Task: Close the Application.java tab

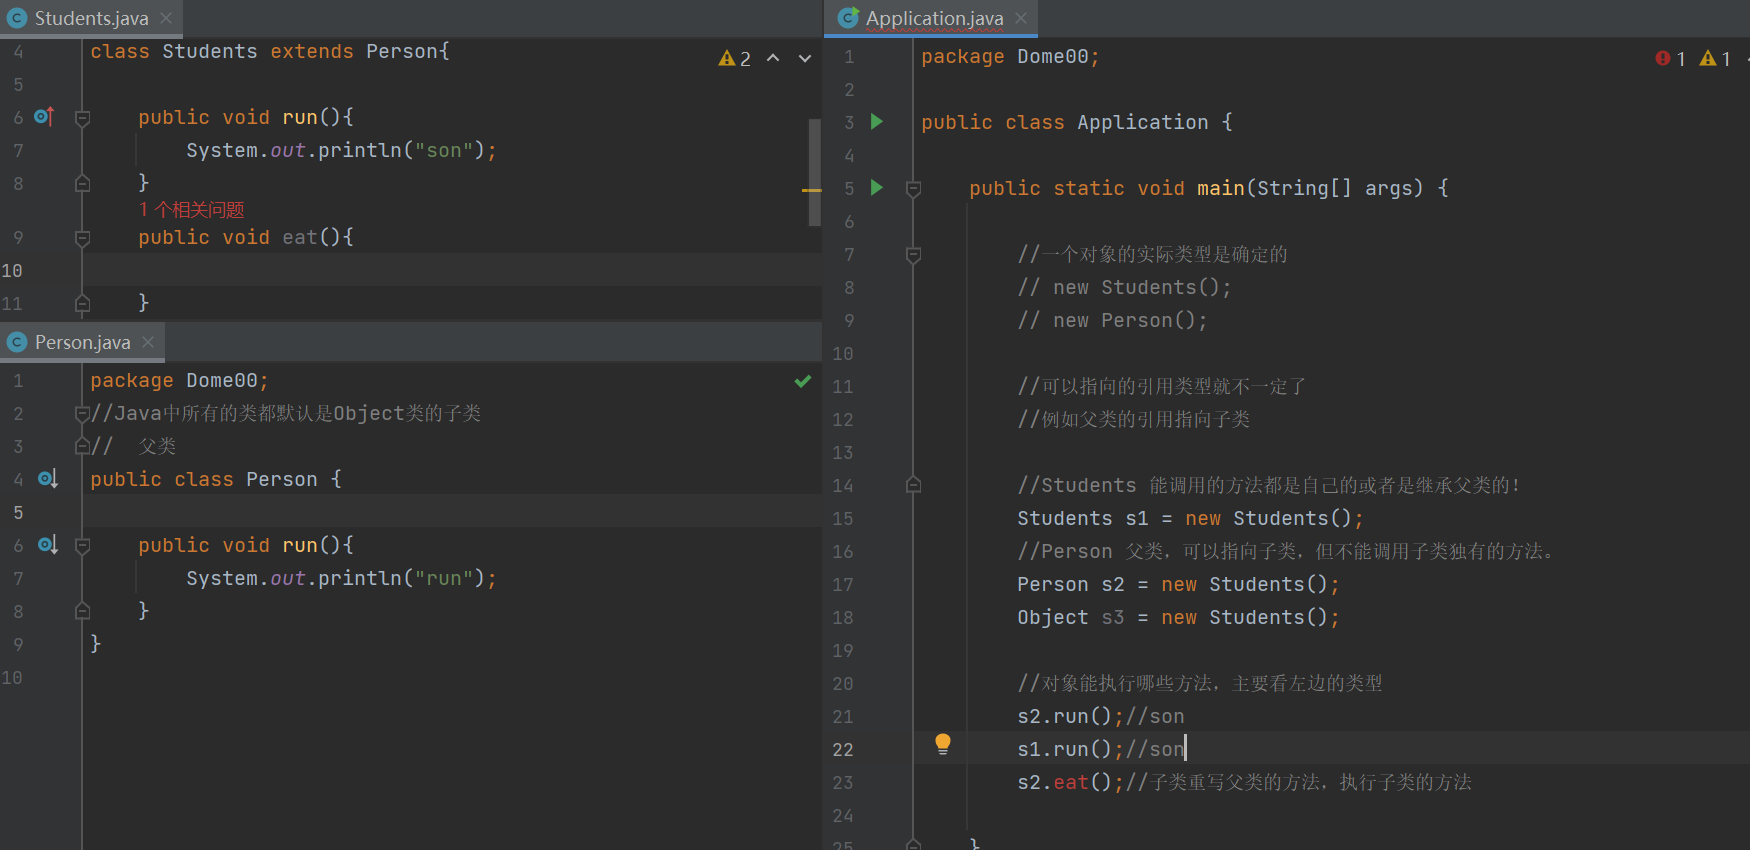Action: point(1021,18)
